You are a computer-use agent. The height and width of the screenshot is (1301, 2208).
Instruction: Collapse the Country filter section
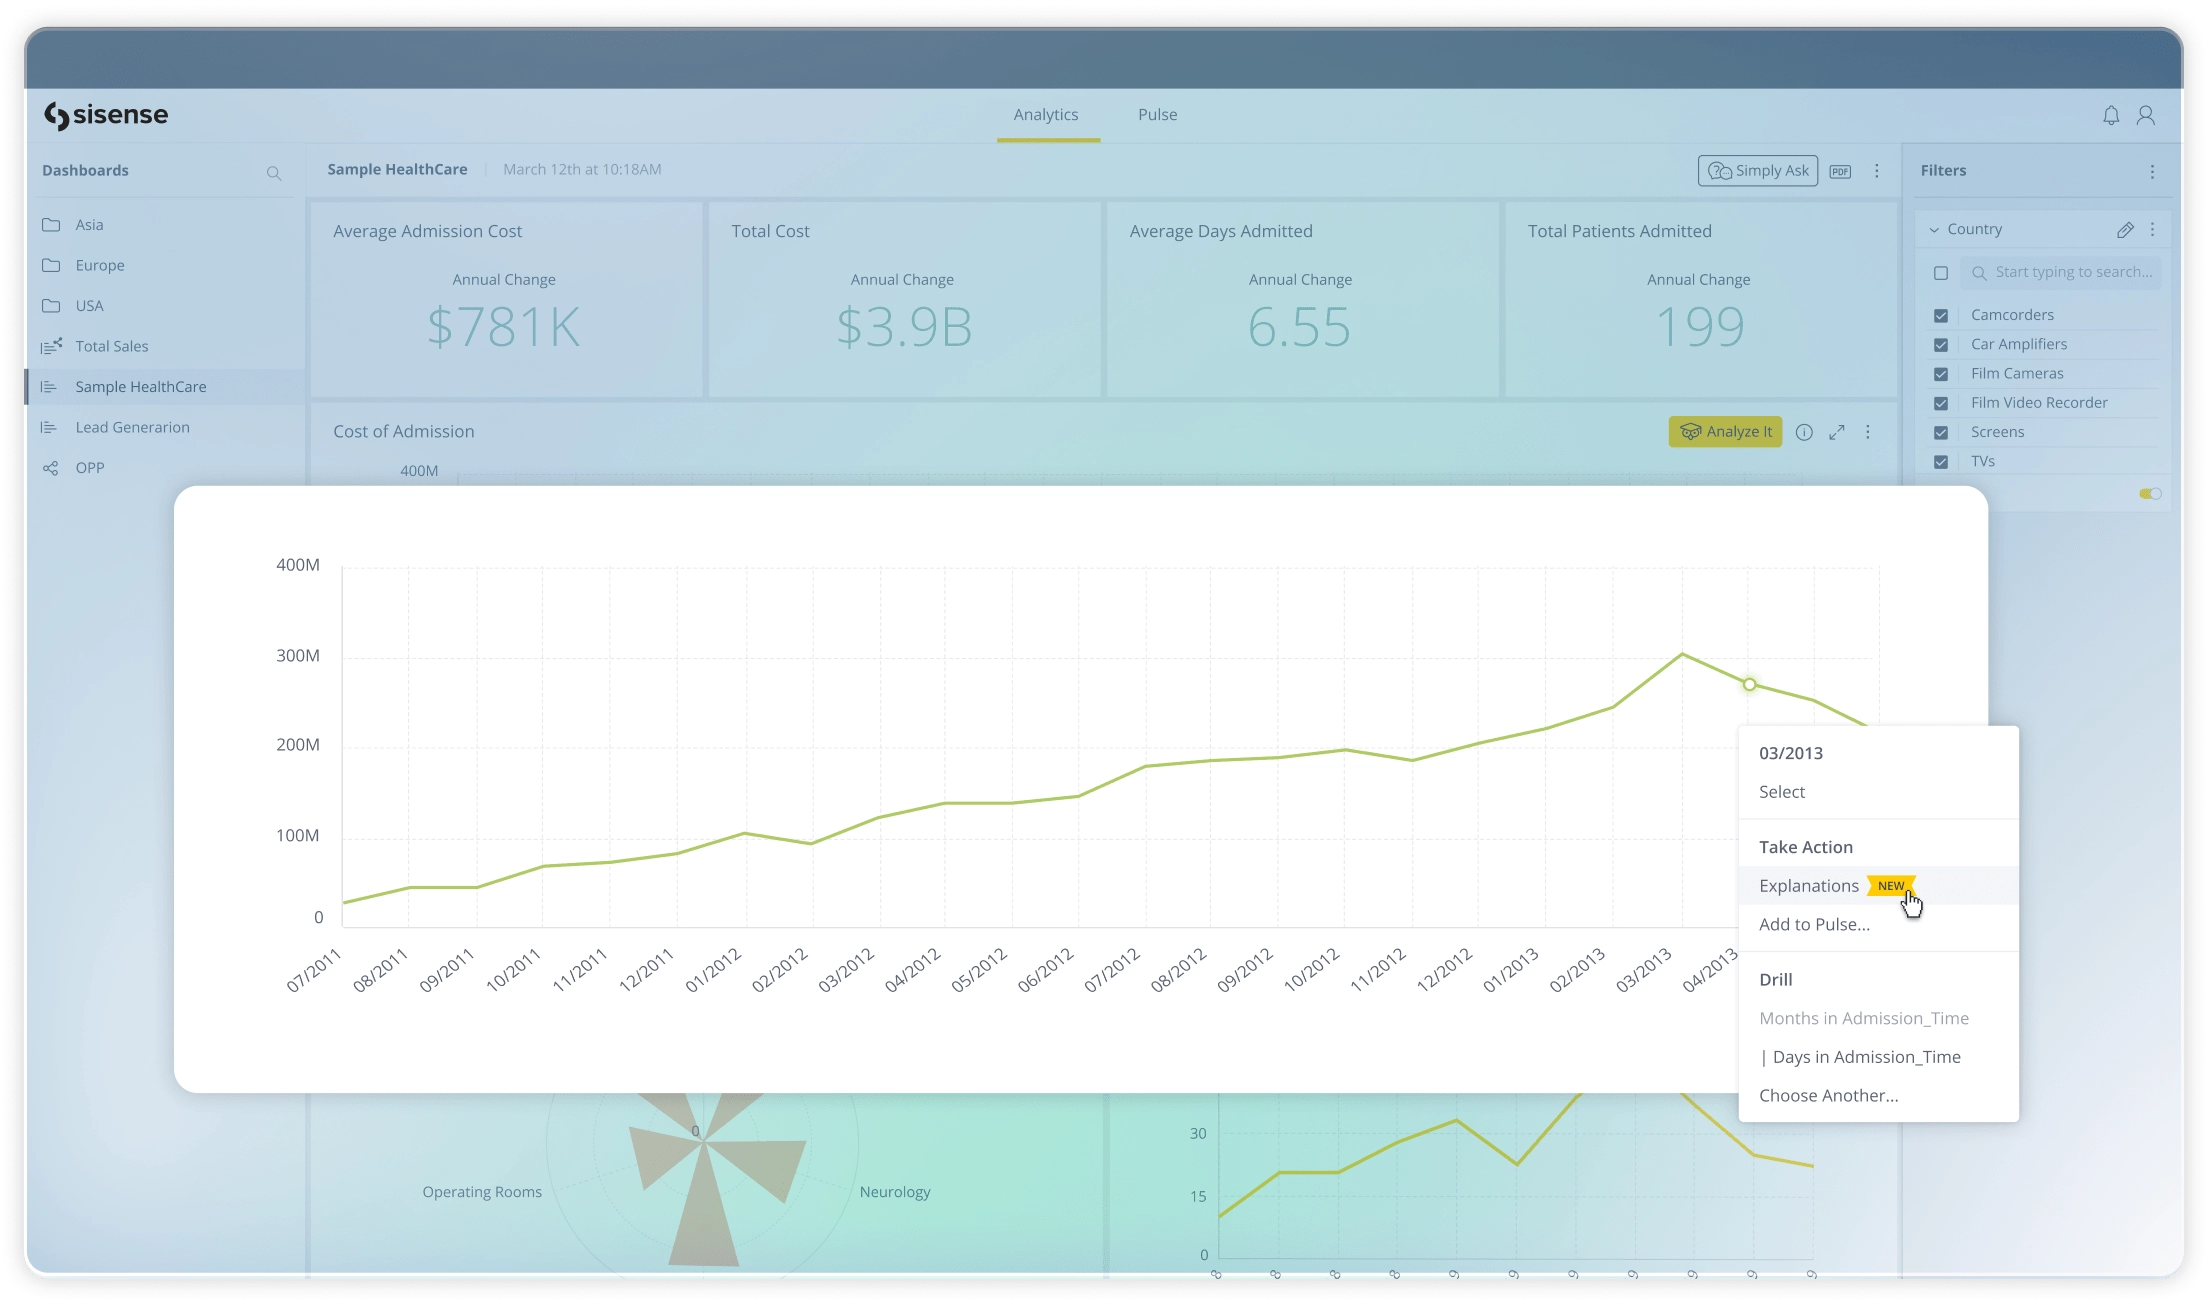(1936, 228)
